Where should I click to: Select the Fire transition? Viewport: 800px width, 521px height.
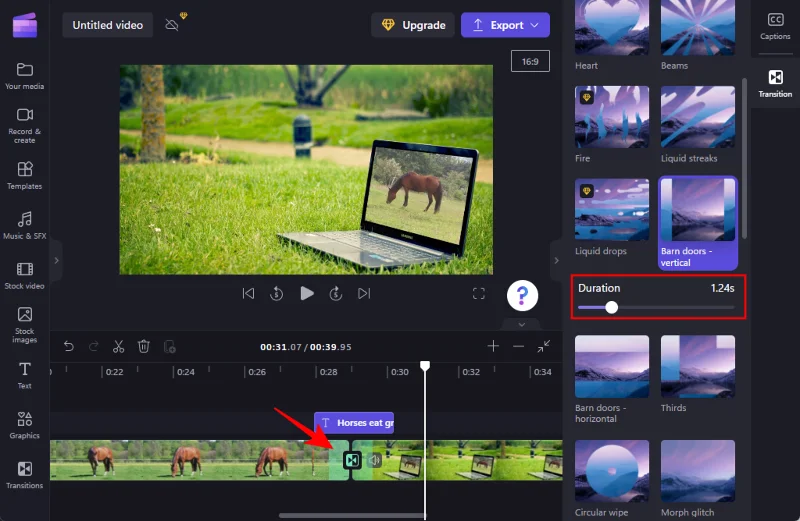coord(612,125)
